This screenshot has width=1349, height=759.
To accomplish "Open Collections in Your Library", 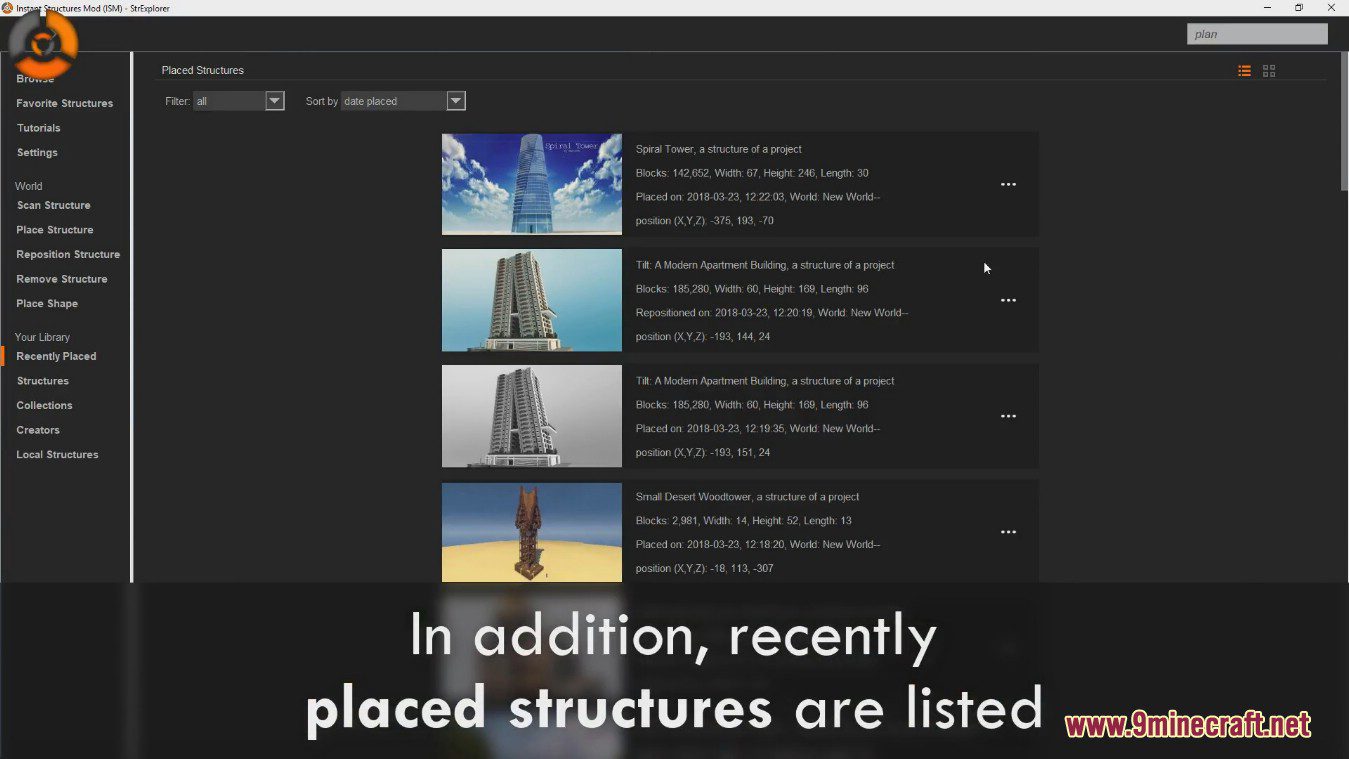I will pos(45,406).
